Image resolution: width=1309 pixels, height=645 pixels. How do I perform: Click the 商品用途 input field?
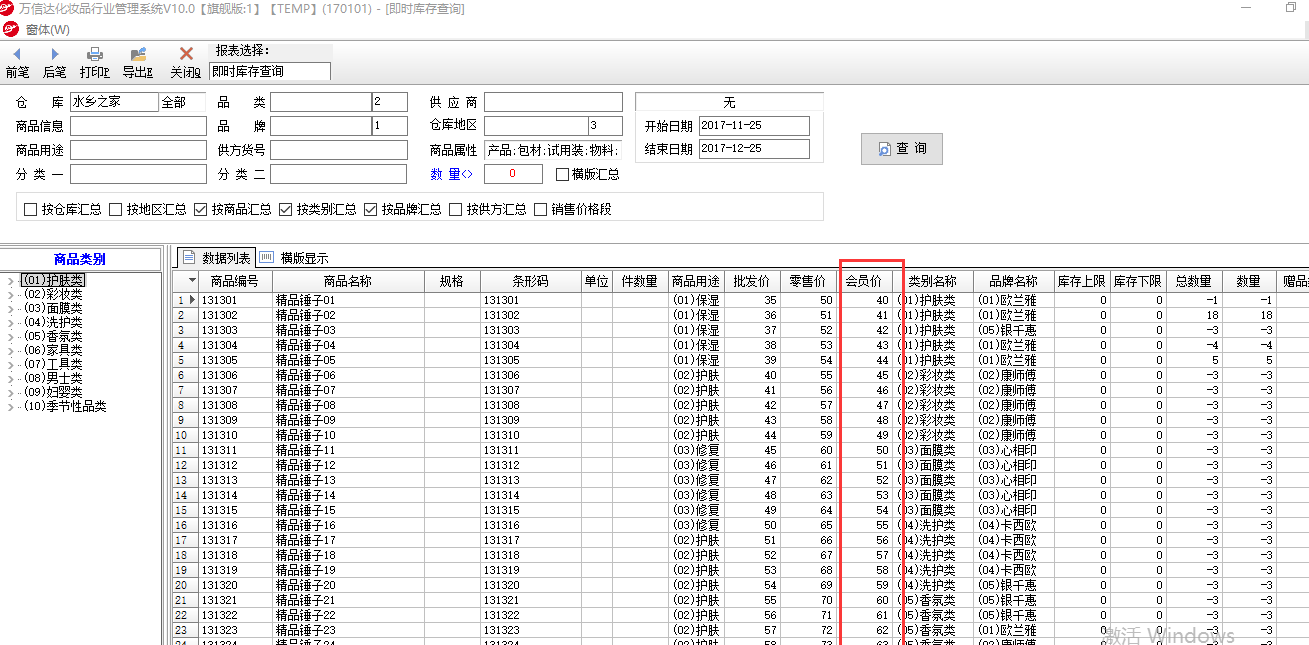pyautogui.click(x=138, y=150)
